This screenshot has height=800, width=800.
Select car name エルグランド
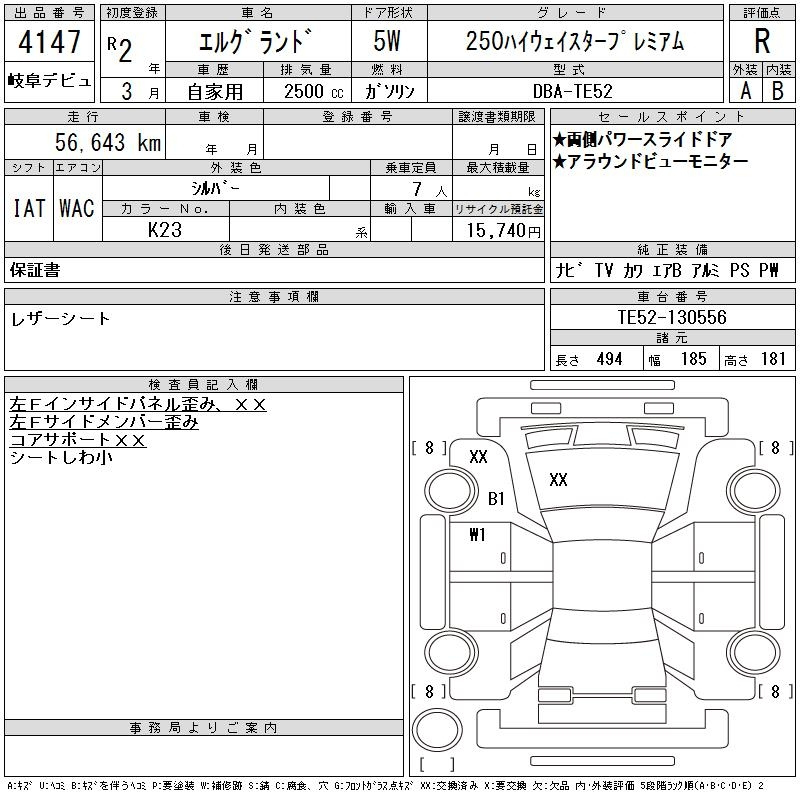tap(255, 41)
